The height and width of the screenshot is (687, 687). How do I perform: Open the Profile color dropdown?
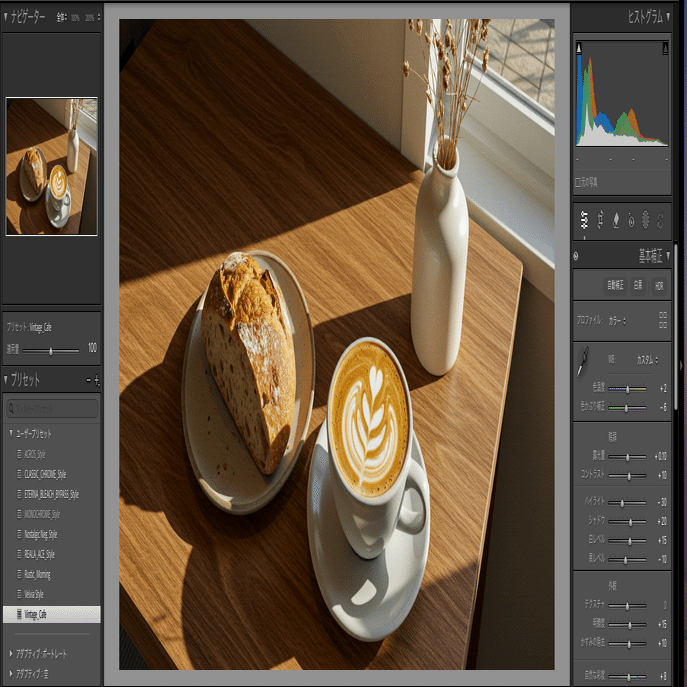coord(617,321)
